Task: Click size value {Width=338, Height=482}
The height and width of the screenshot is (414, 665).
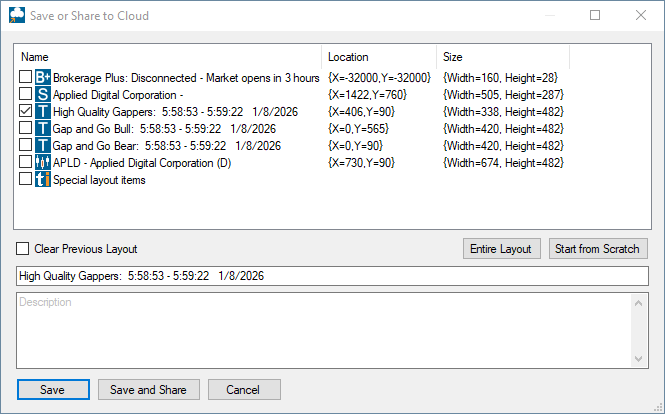Action: (x=503, y=112)
